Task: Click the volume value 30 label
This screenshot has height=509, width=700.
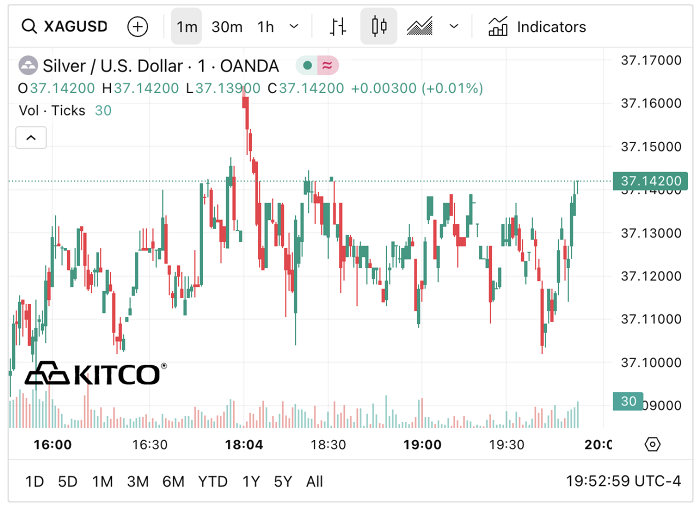Action: pos(628,401)
